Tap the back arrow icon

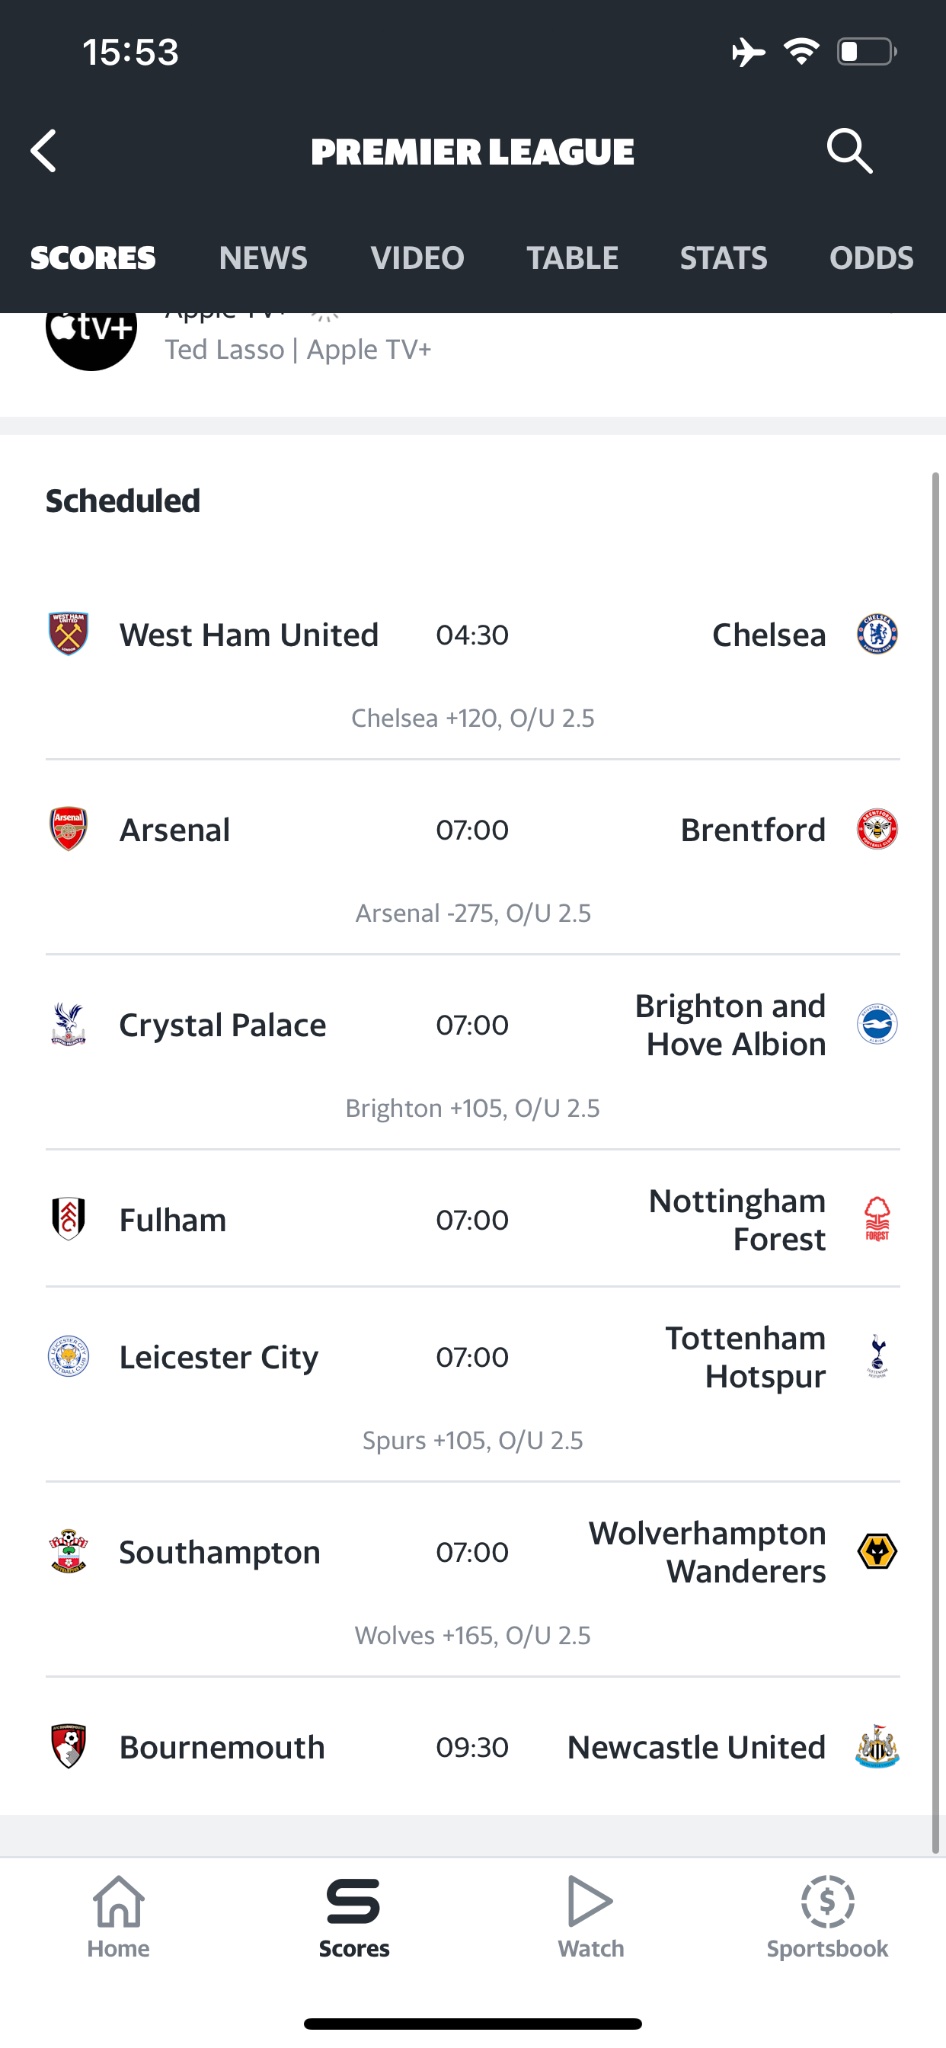[x=43, y=151]
